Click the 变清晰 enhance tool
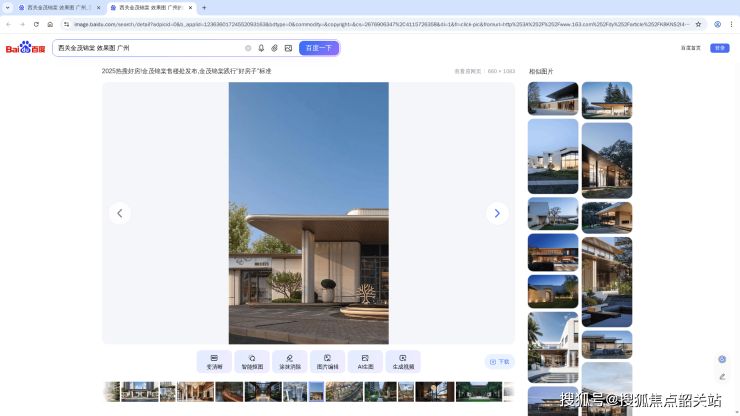The height and width of the screenshot is (416, 740). 214,362
